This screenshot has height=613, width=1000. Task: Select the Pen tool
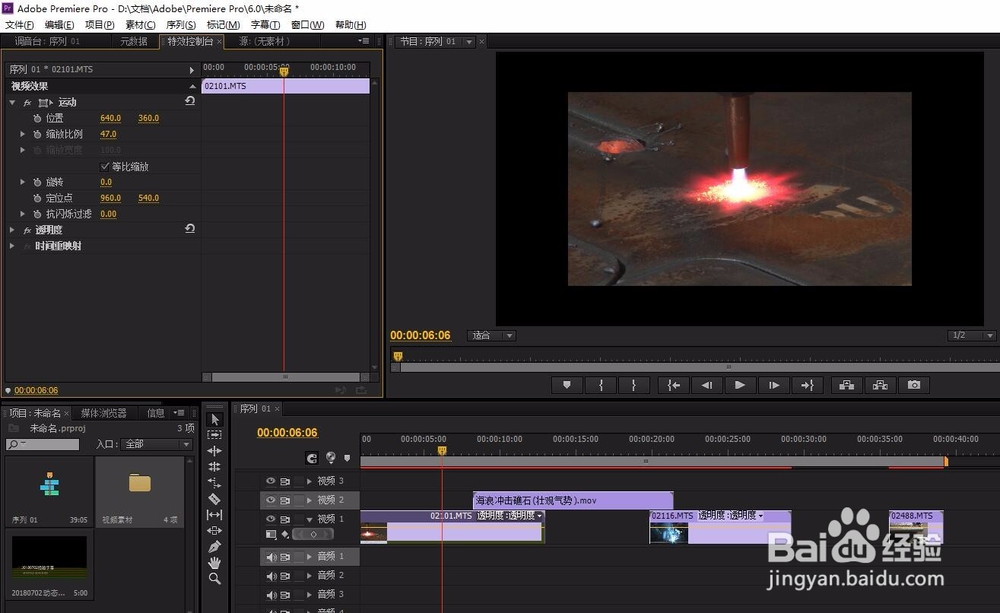click(214, 547)
